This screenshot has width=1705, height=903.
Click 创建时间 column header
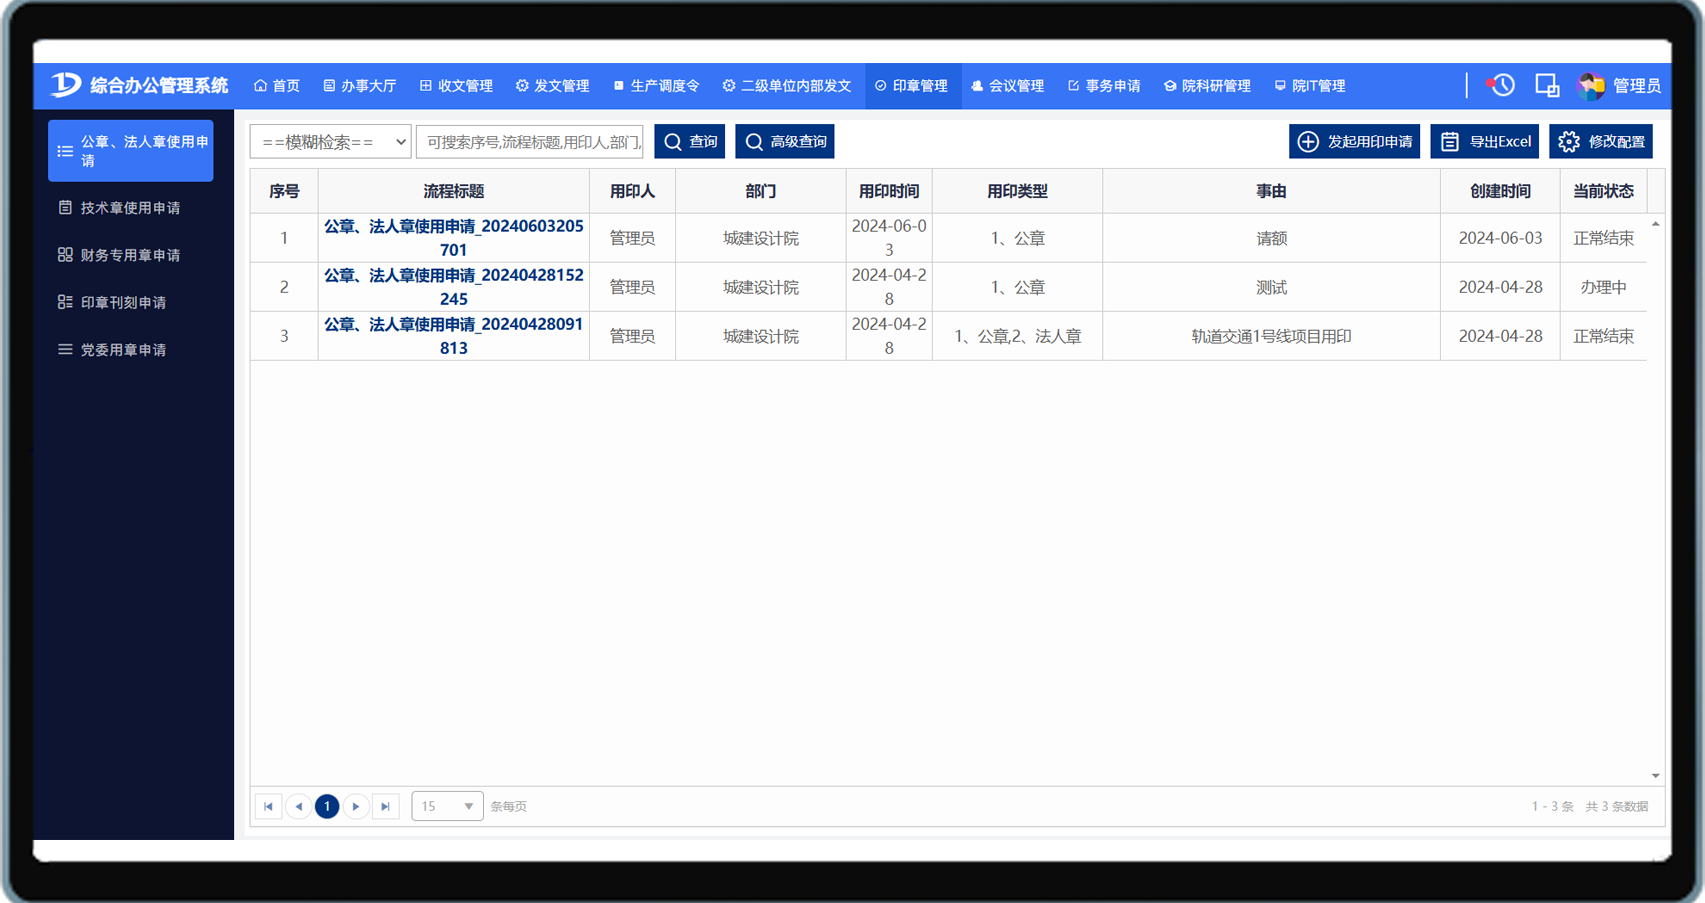click(x=1500, y=191)
